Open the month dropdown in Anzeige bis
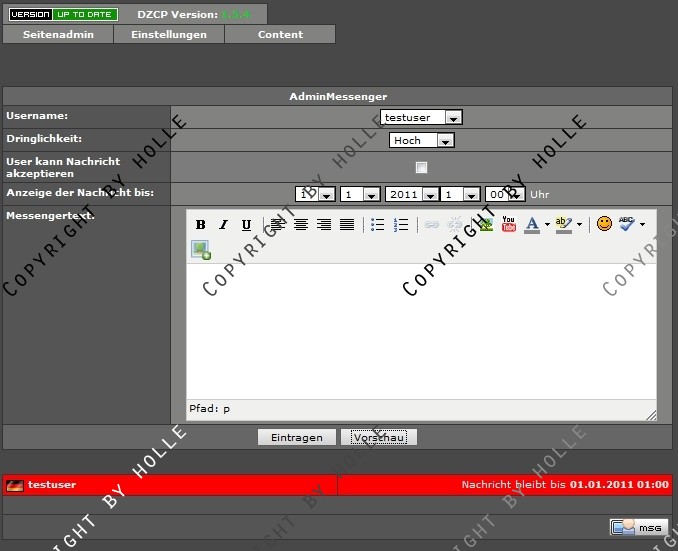The image size is (678, 551). pos(360,194)
